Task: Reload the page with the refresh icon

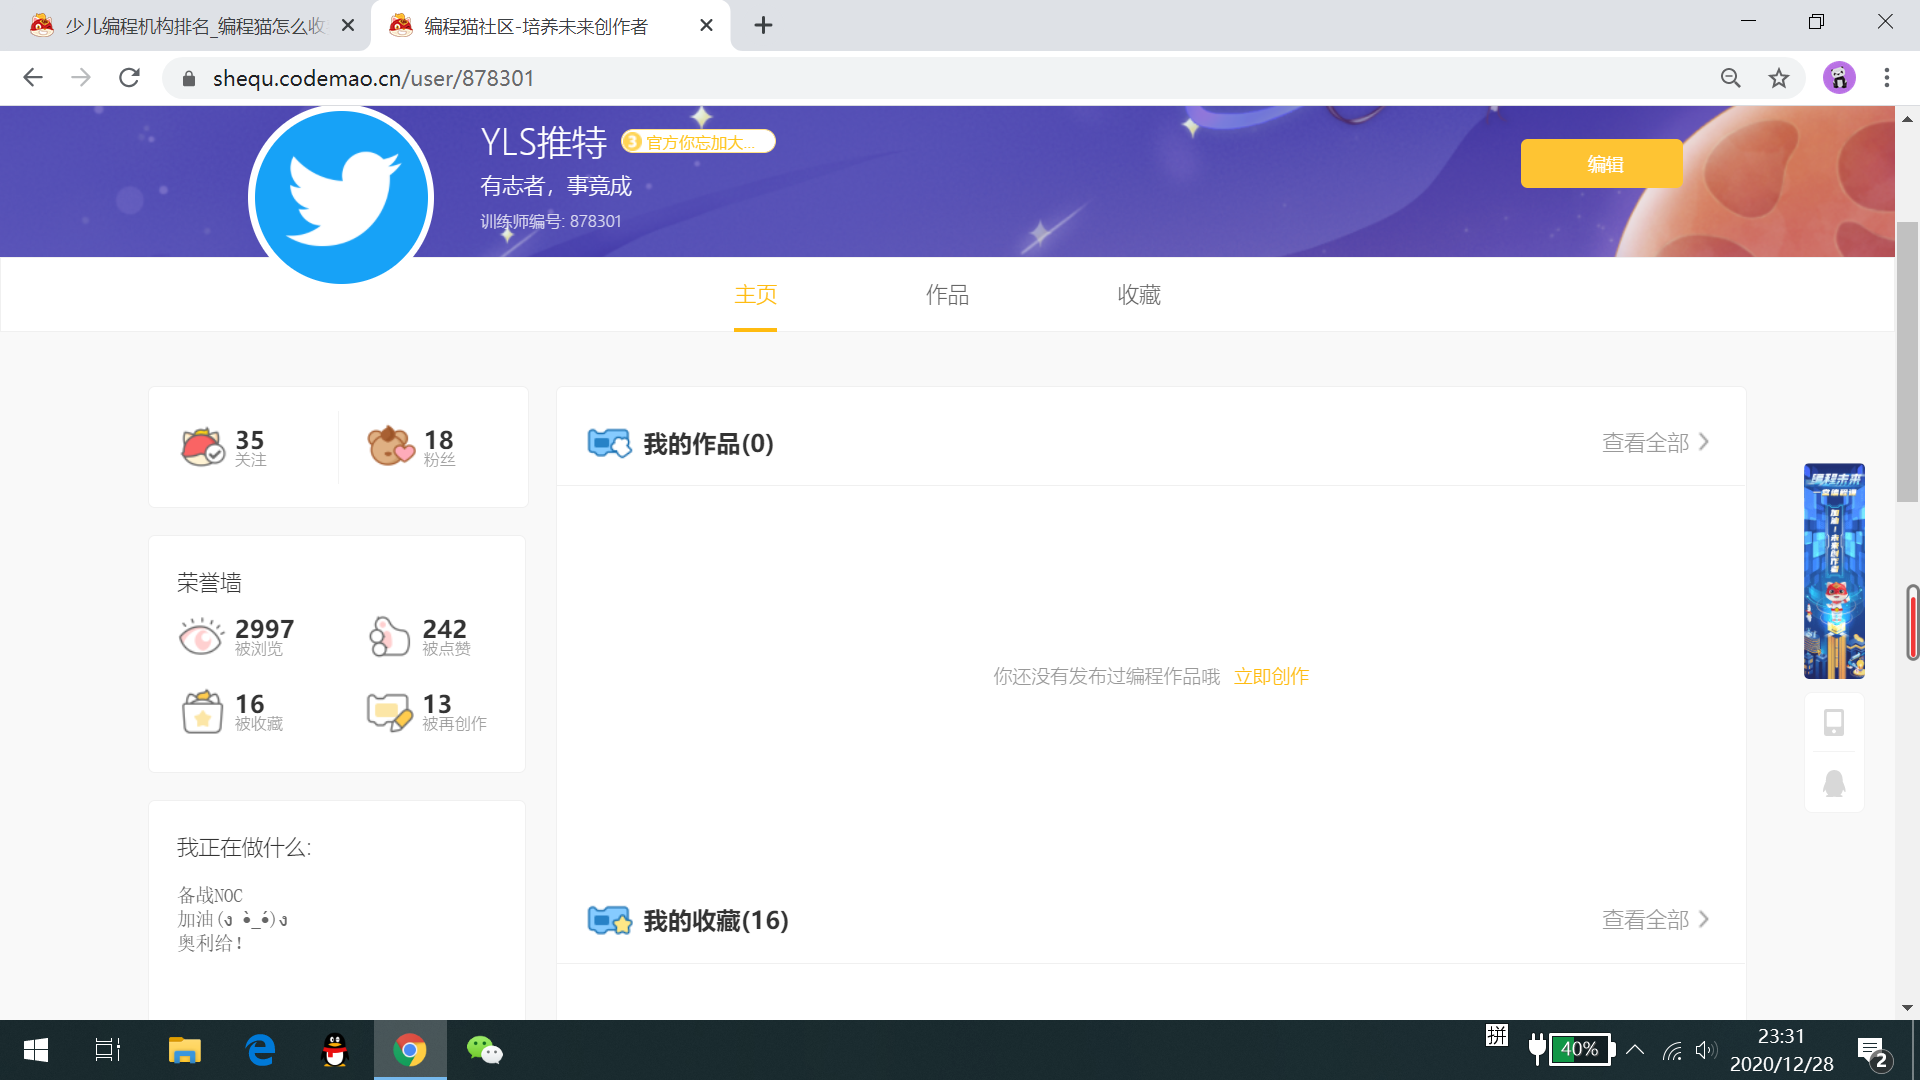Action: coord(129,78)
